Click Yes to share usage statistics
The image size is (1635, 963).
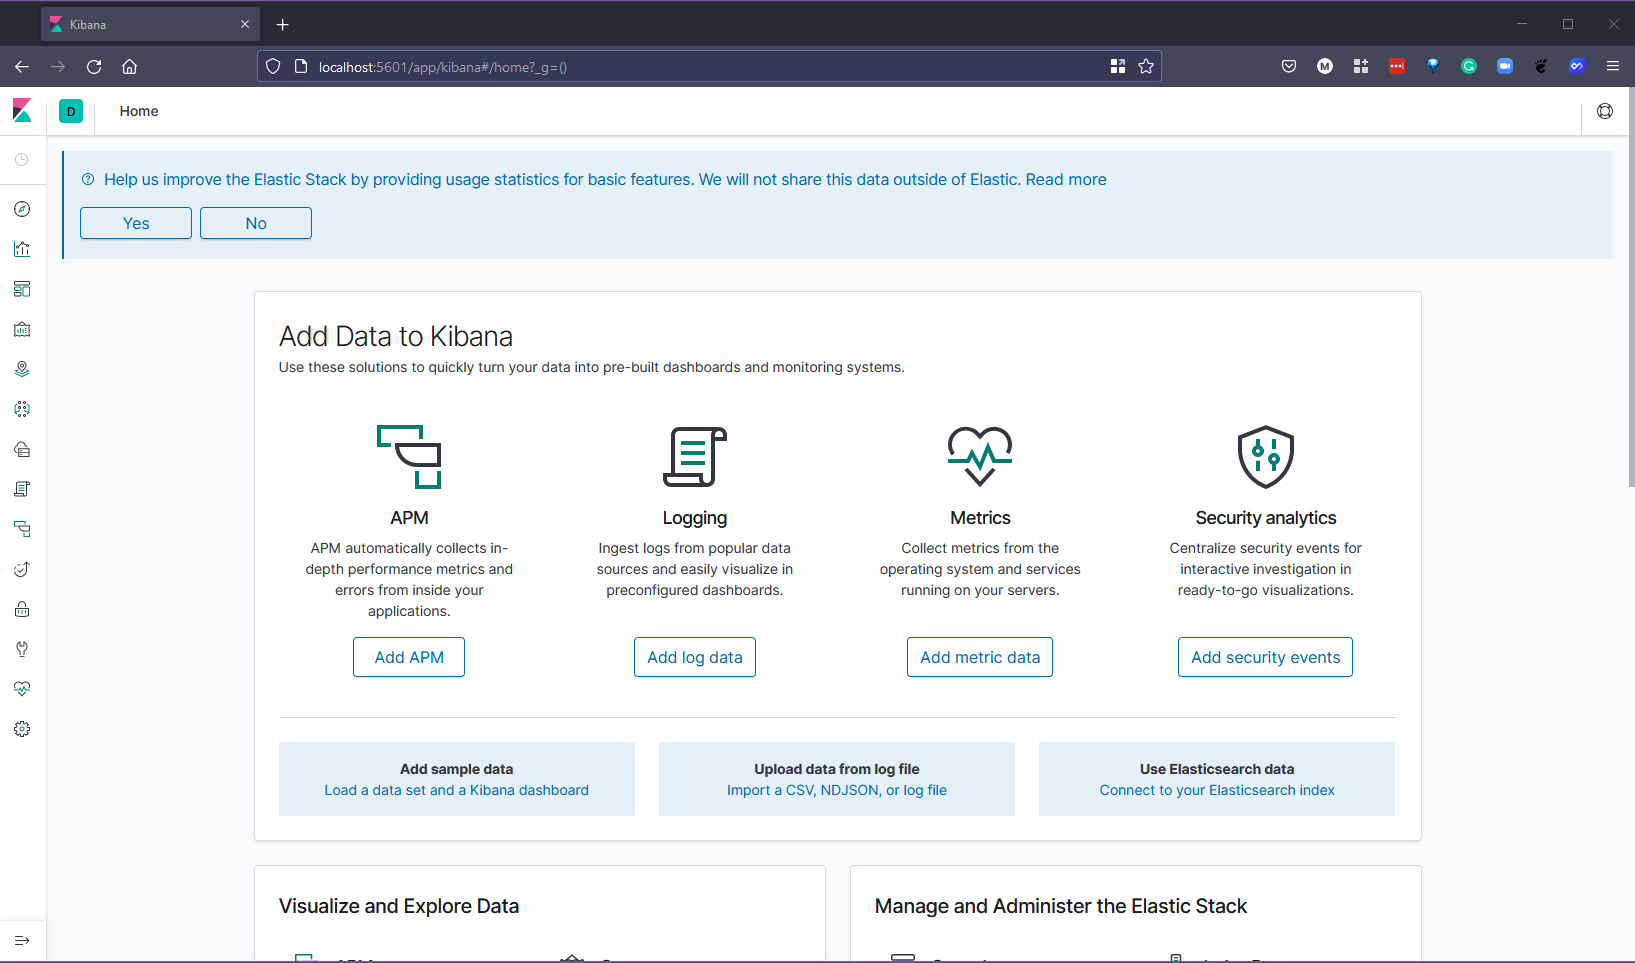[136, 223]
